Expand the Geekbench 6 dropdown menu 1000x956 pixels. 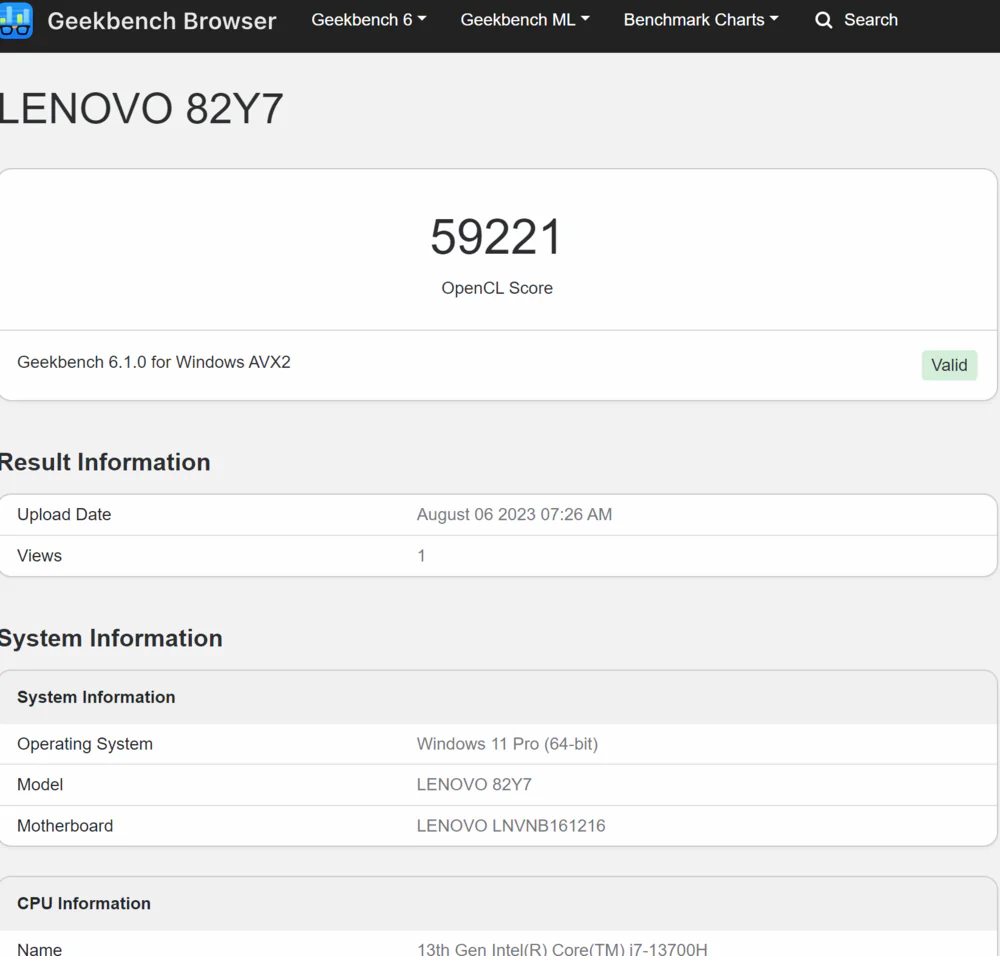click(369, 20)
